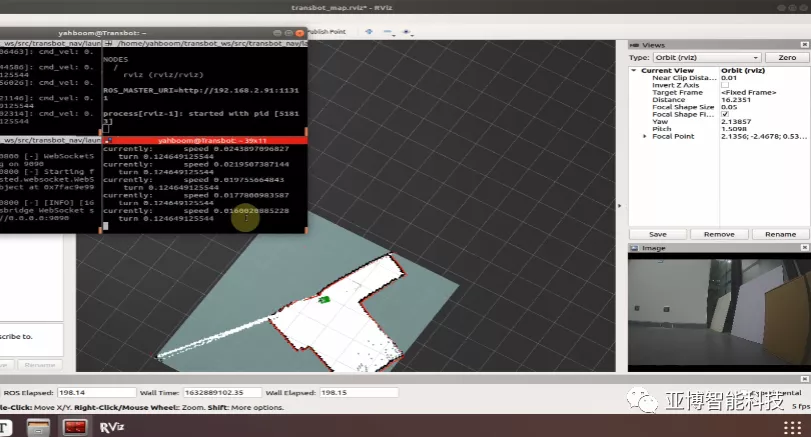This screenshot has height=437, width=811.
Task: Open the red terminal icon in taskbar
Action: (75, 427)
